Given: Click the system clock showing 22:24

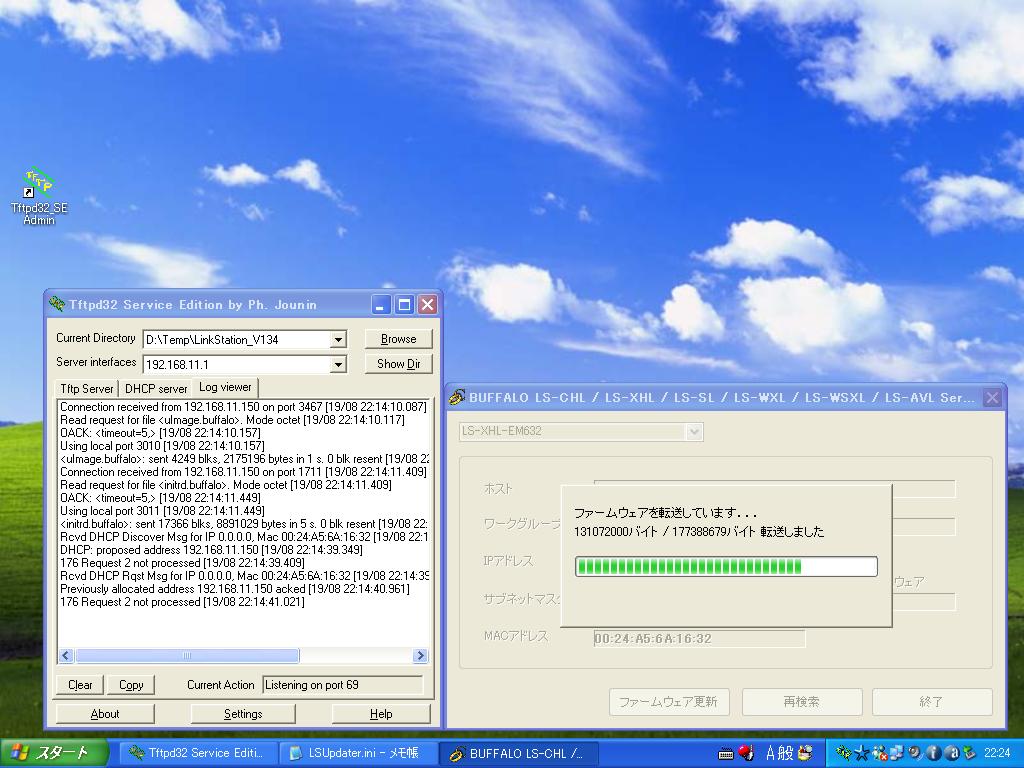Looking at the screenshot, I should pyautogui.click(x=997, y=753).
